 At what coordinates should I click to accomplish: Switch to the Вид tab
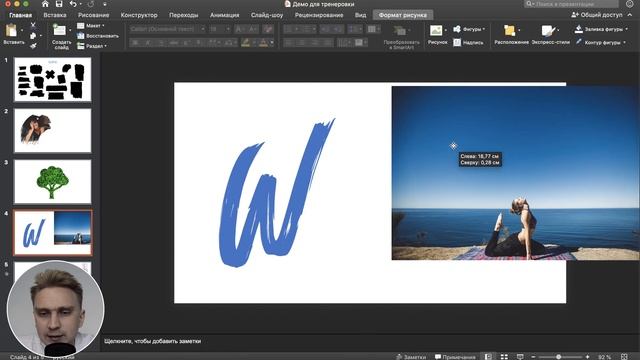coord(360,15)
